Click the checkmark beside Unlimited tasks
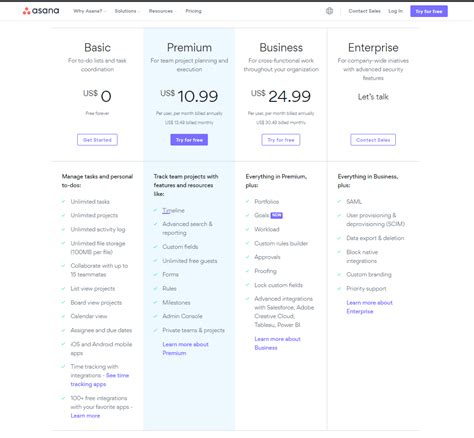The height and width of the screenshot is (438, 474). point(63,201)
